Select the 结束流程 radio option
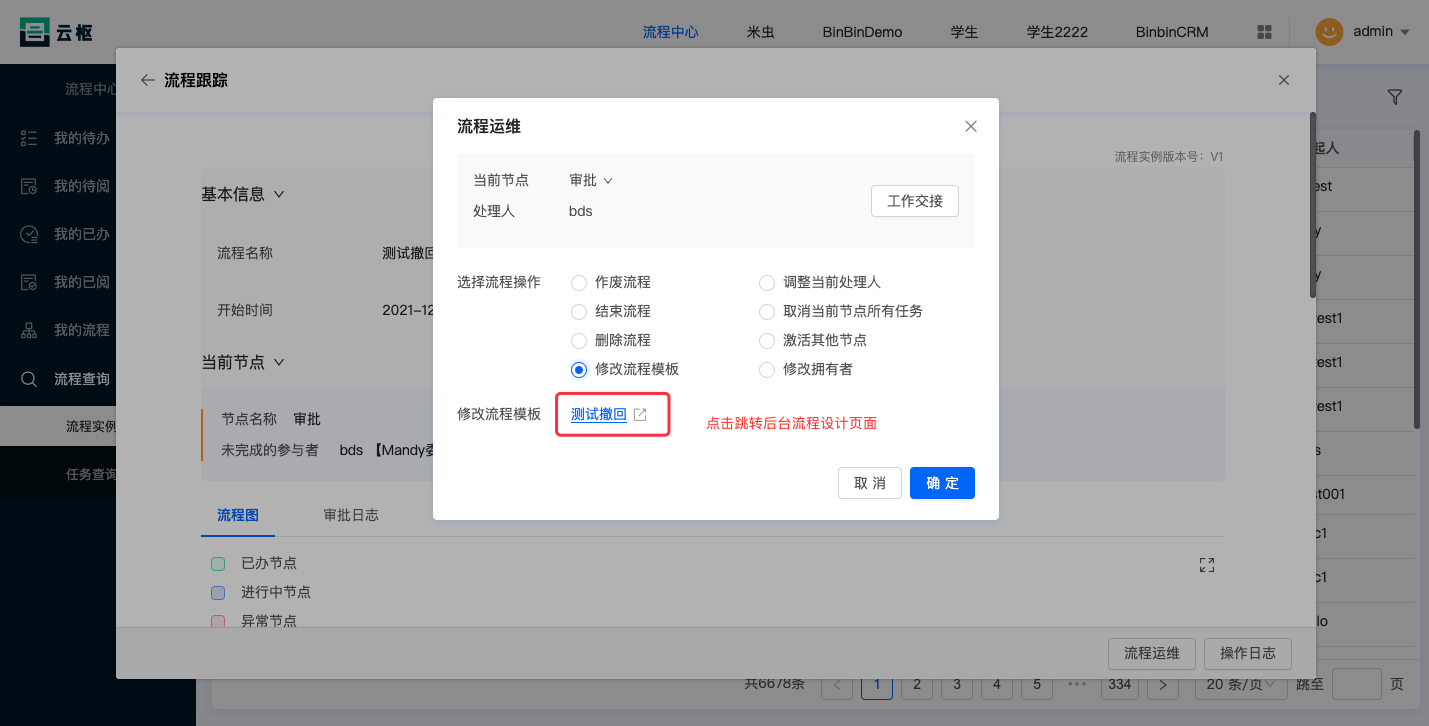 [x=579, y=312]
